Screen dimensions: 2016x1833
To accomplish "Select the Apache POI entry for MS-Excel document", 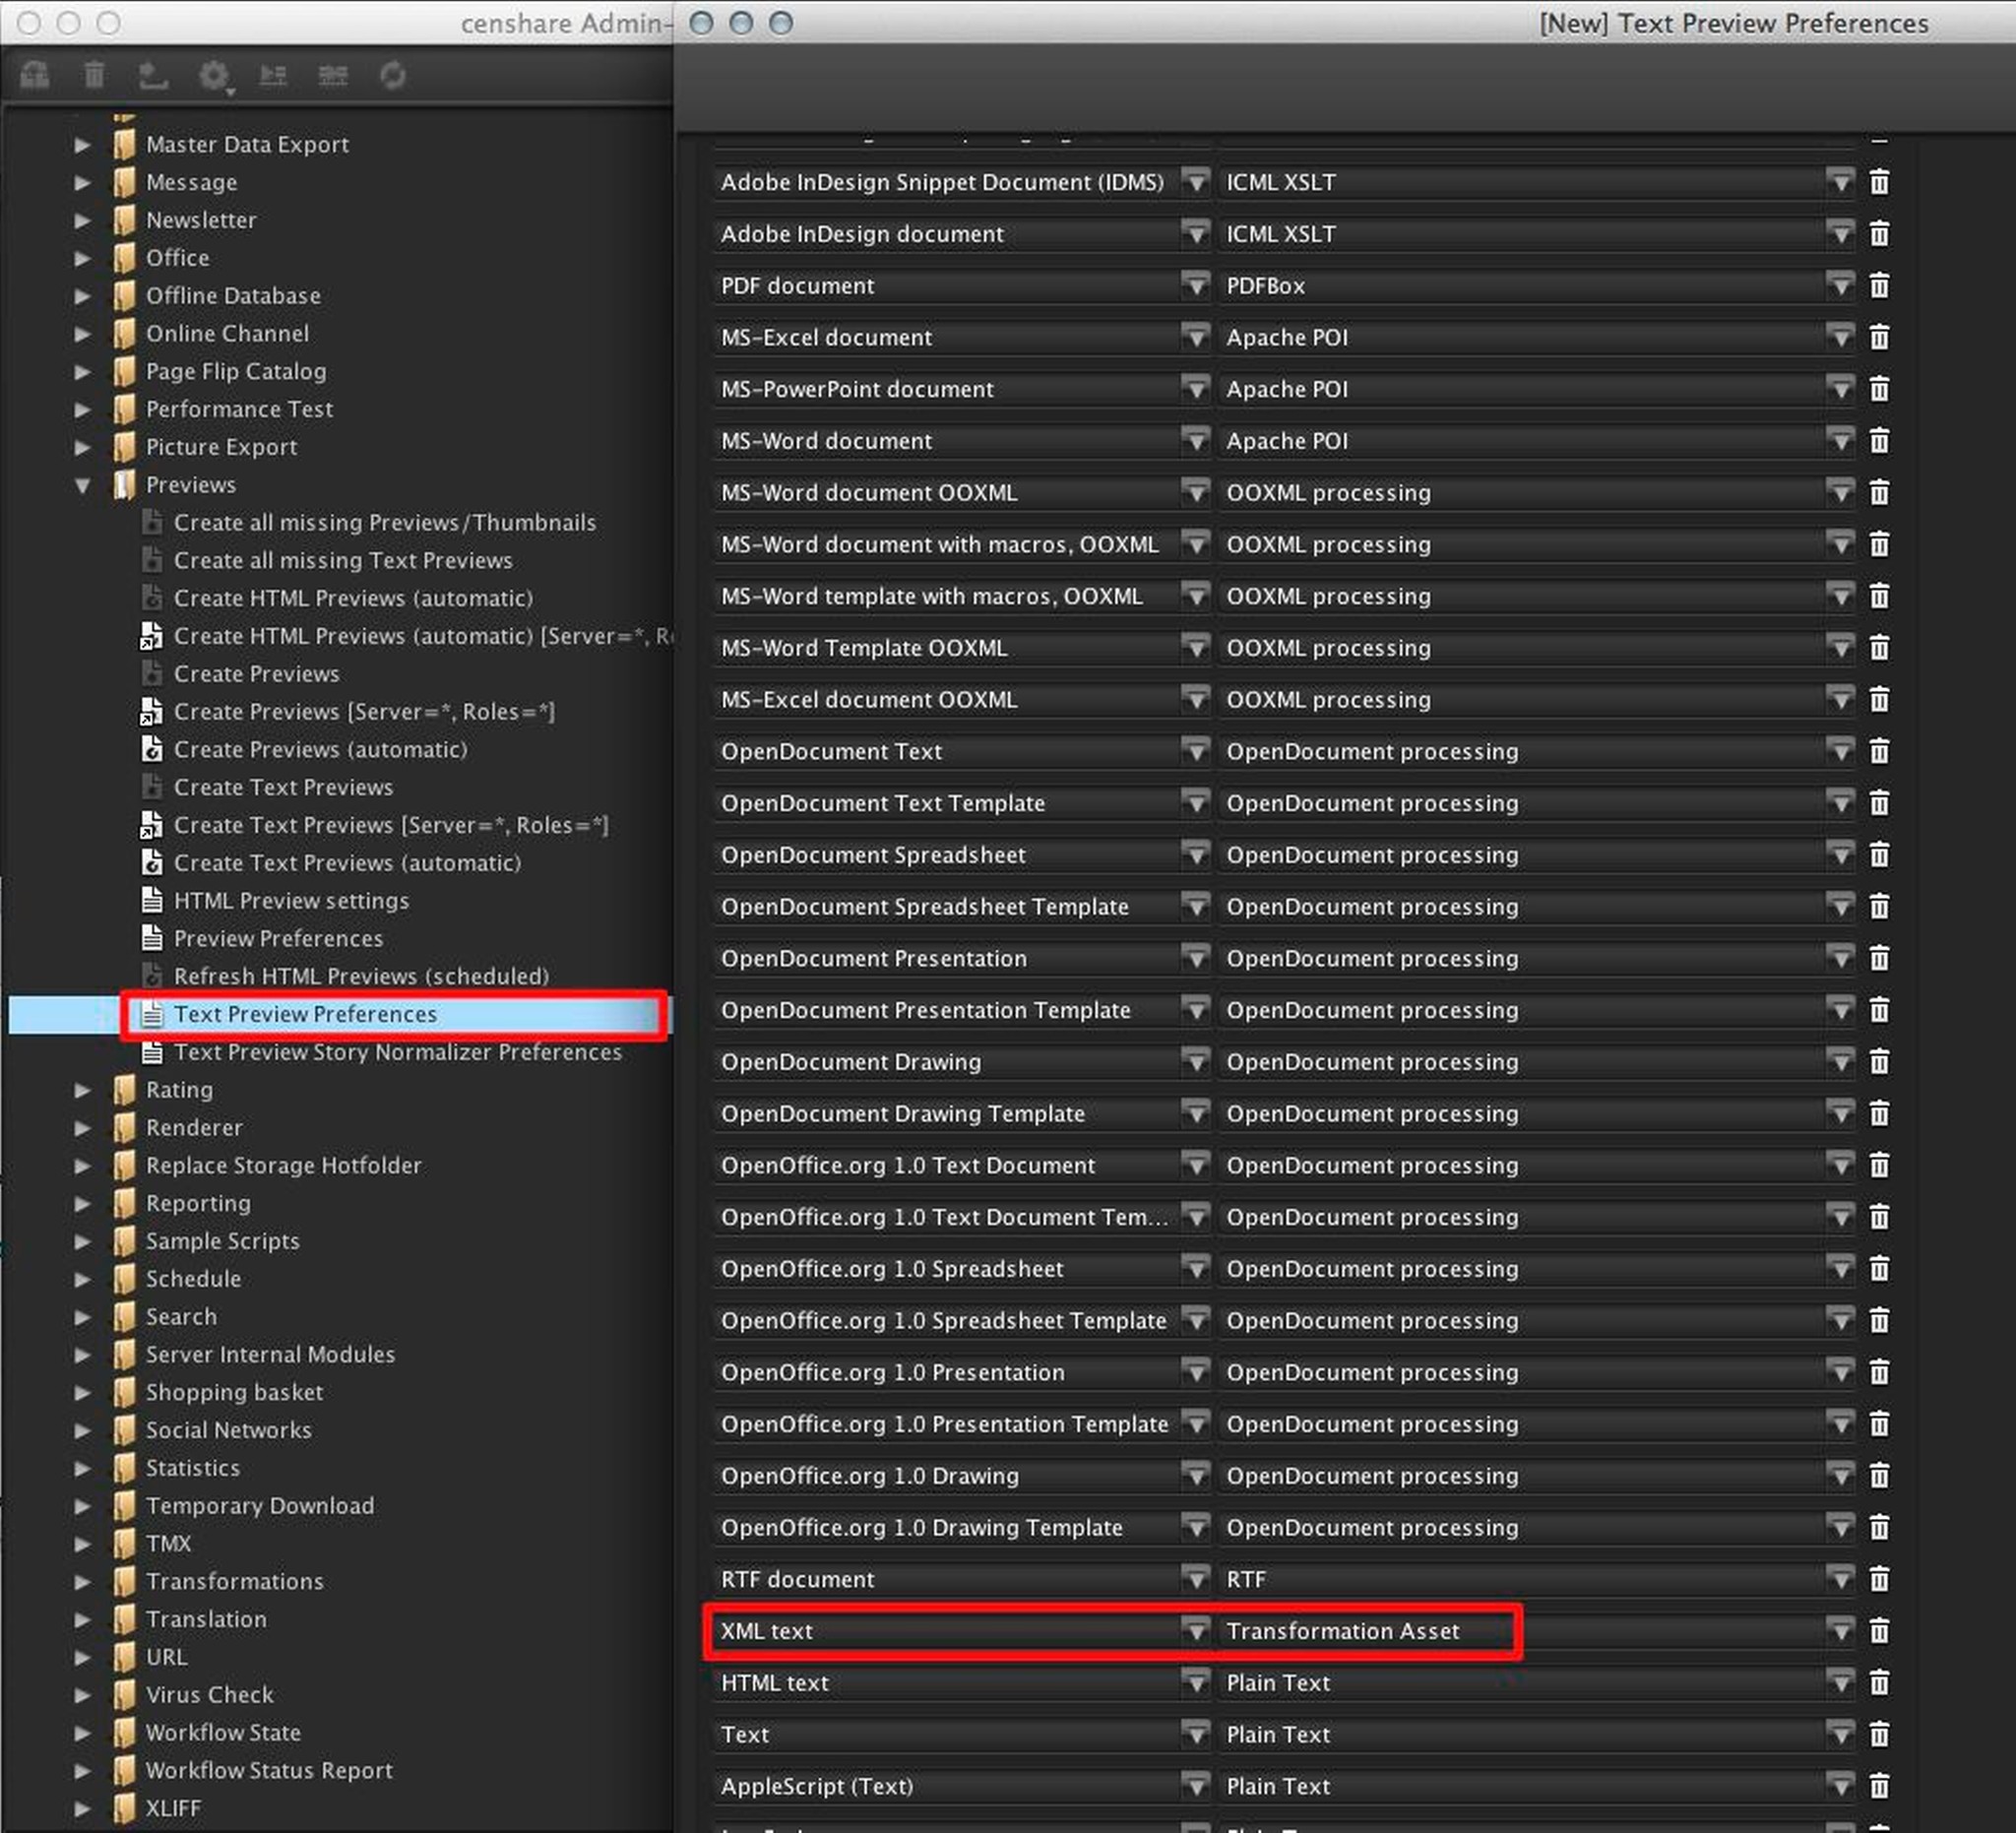I will click(1289, 337).
